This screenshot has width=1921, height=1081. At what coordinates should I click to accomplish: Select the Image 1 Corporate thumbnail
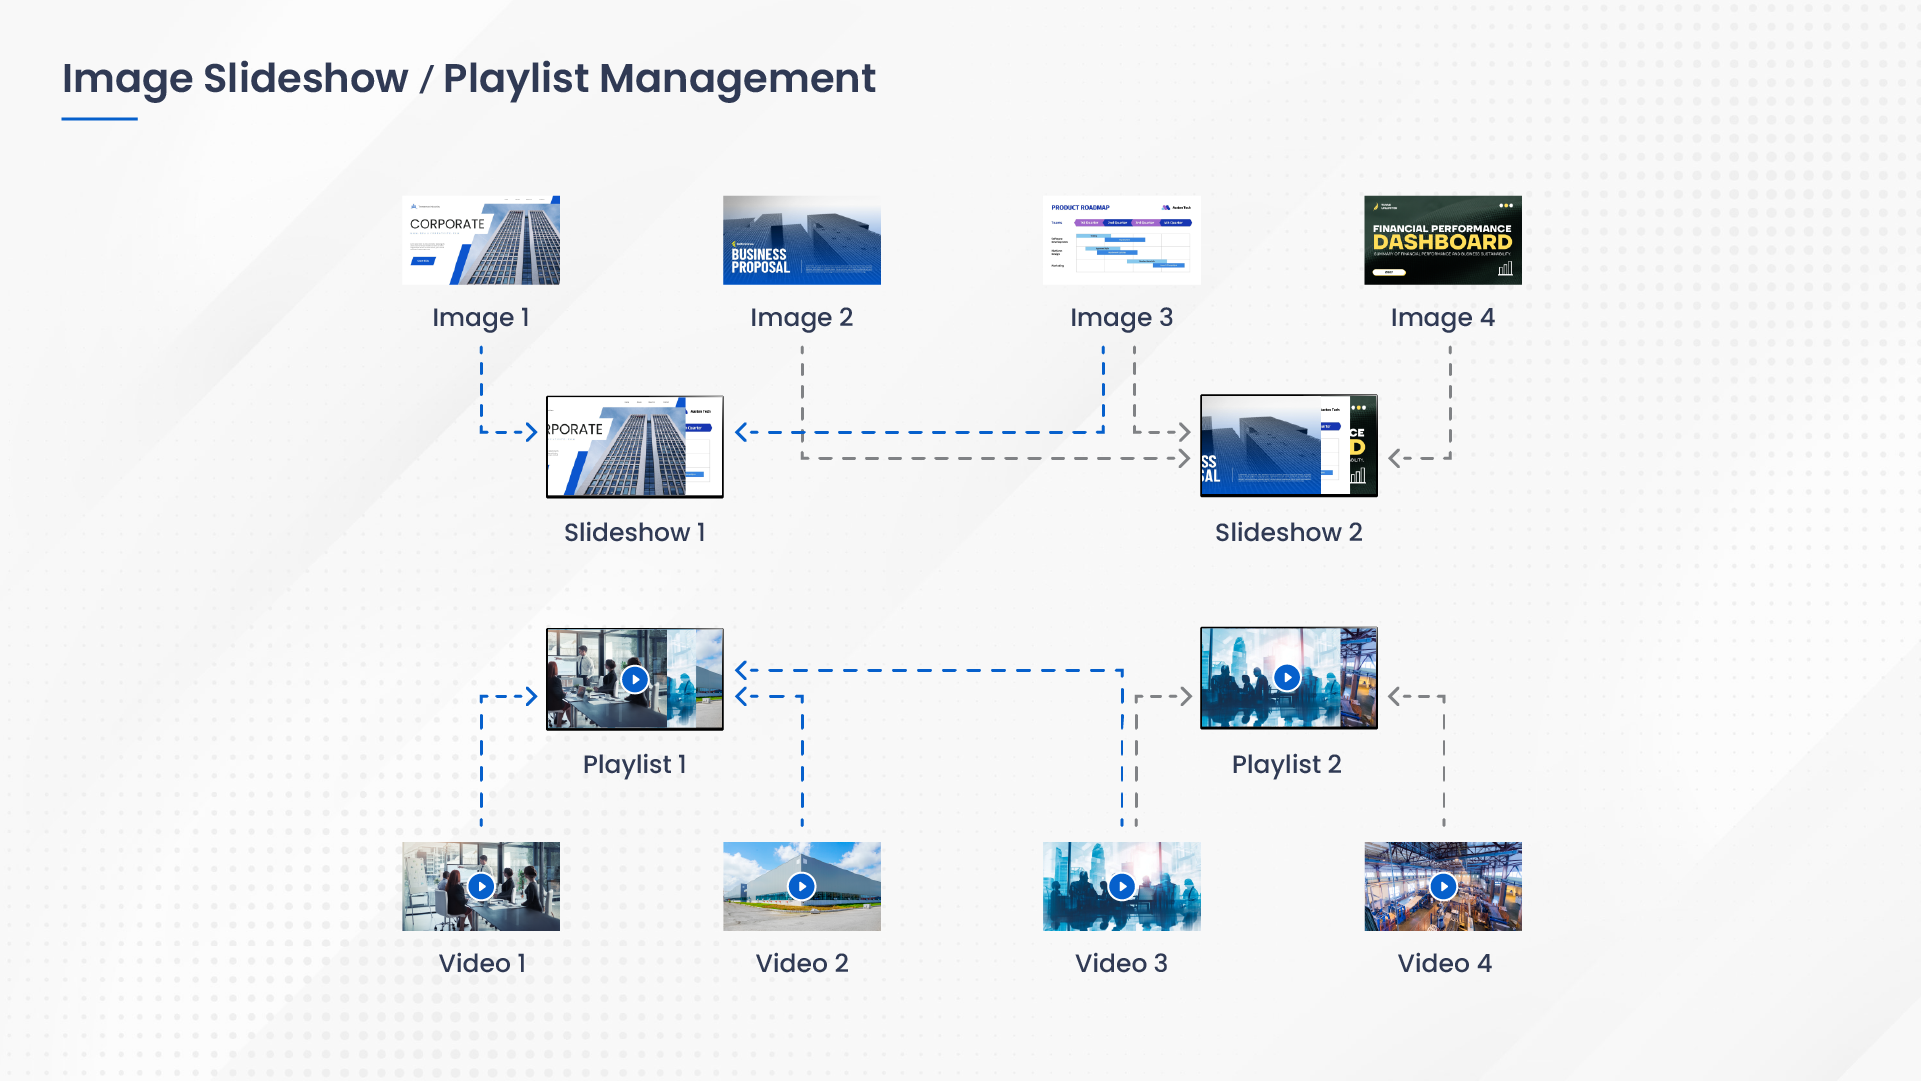(x=481, y=240)
